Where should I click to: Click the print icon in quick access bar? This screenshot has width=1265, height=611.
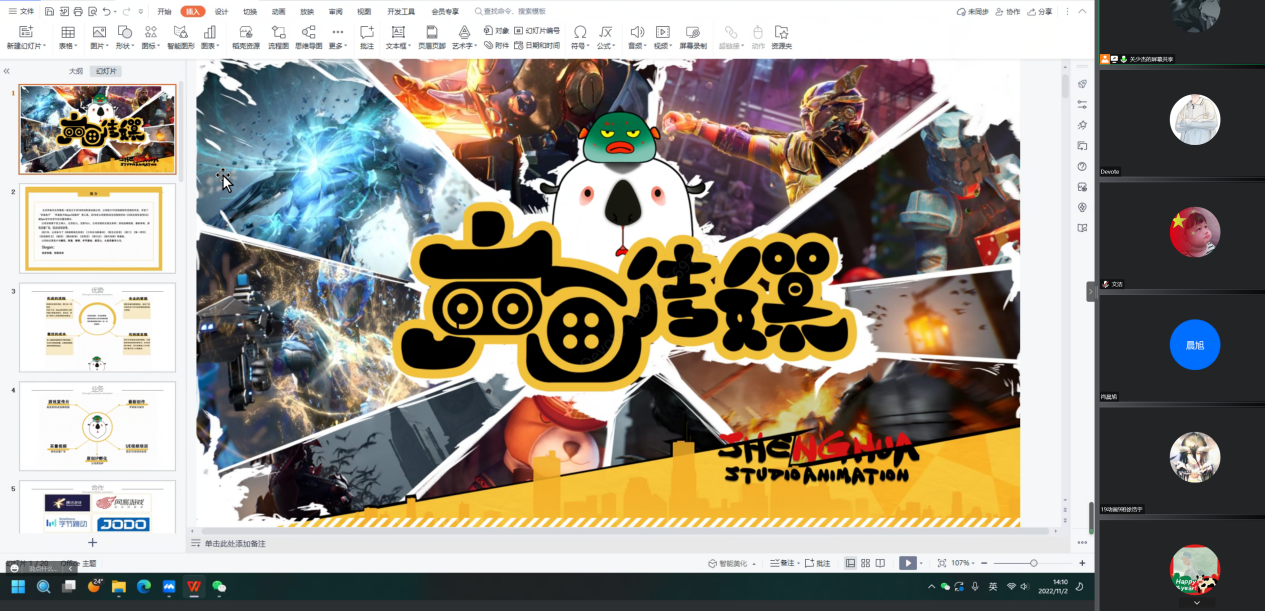78,11
